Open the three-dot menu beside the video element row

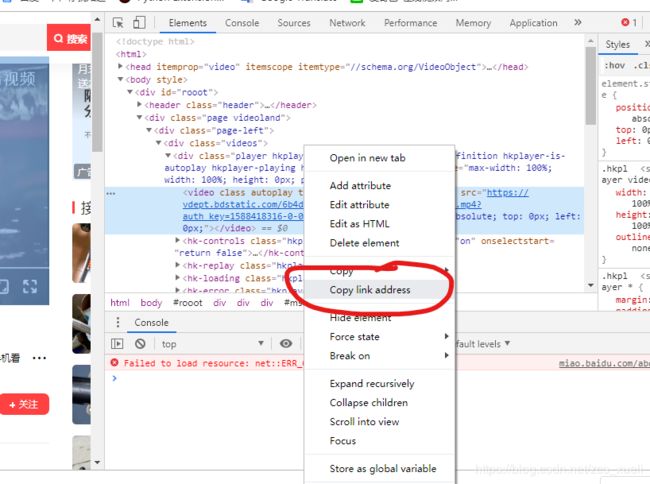tap(111, 194)
